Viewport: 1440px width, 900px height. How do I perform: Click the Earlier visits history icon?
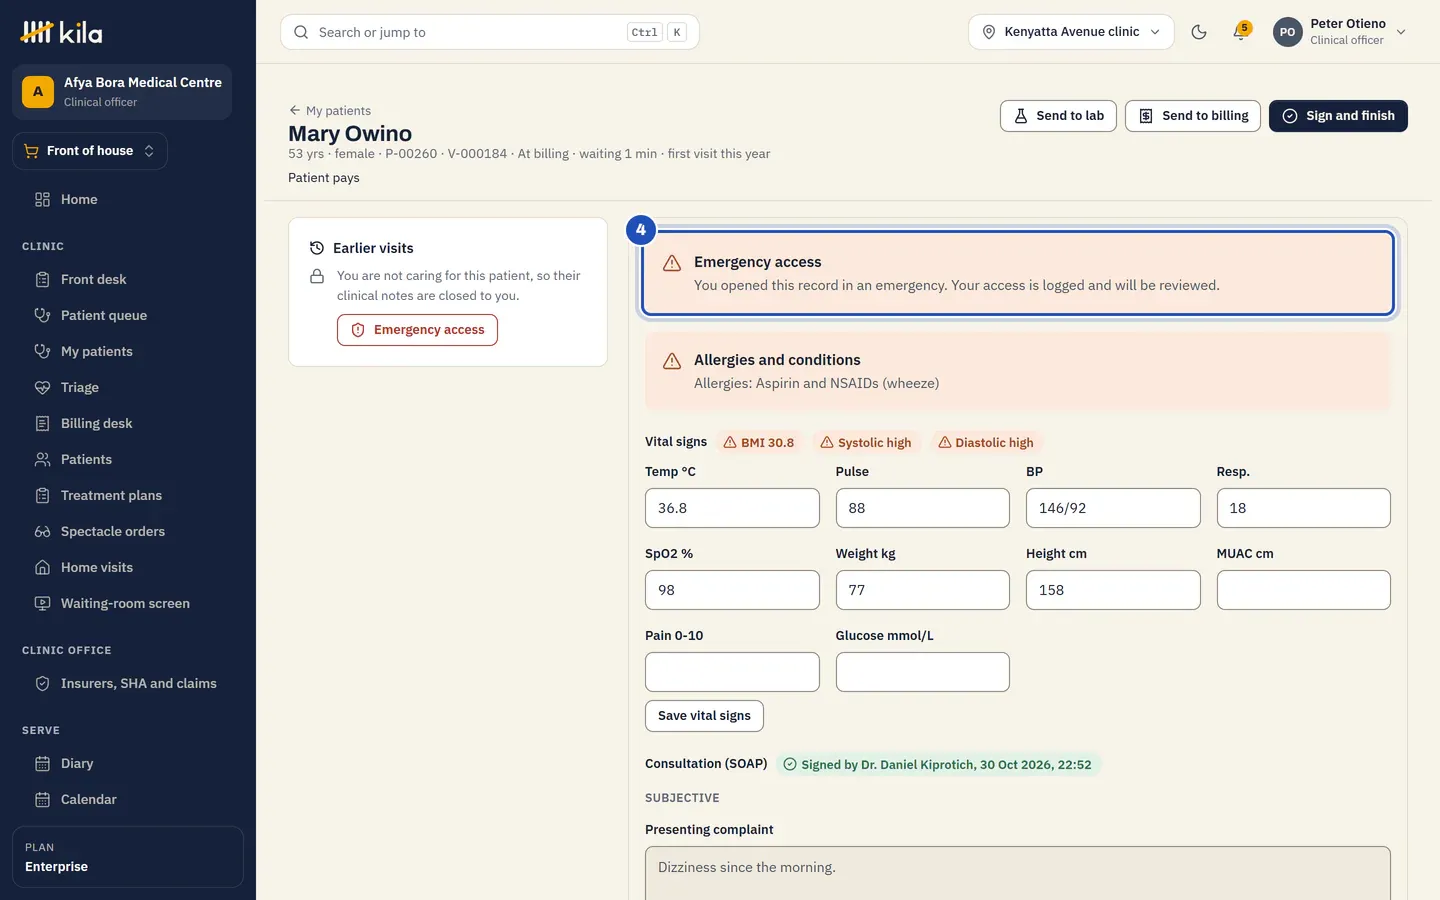(x=317, y=248)
